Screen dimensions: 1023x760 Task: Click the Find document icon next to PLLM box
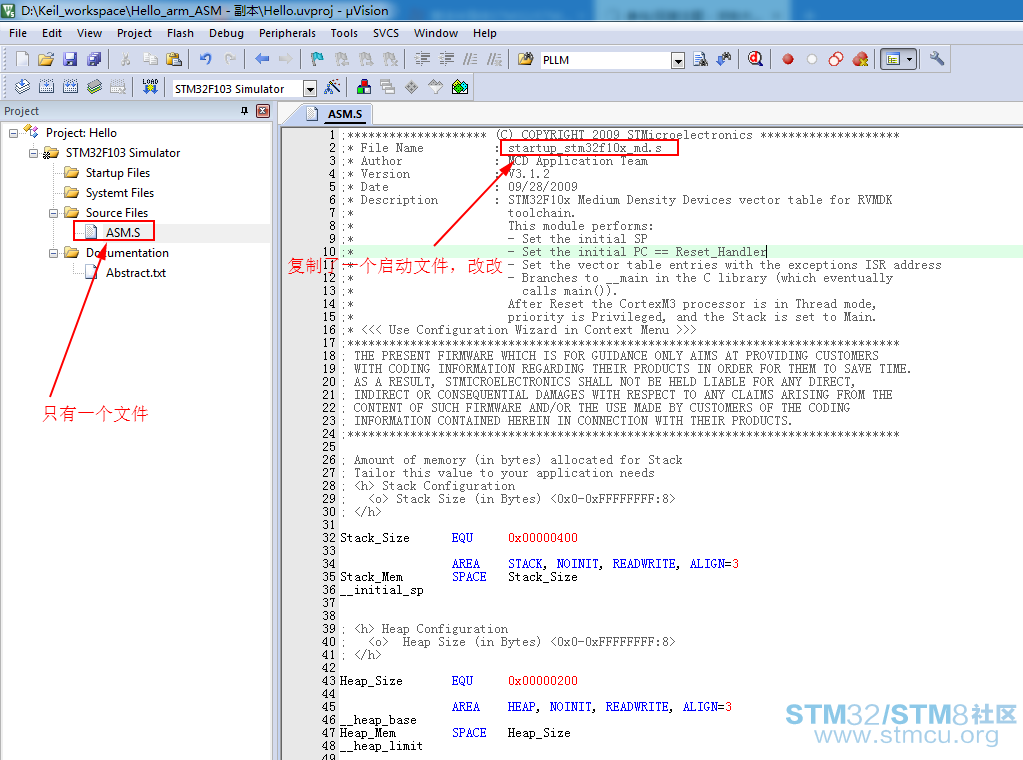(700, 59)
